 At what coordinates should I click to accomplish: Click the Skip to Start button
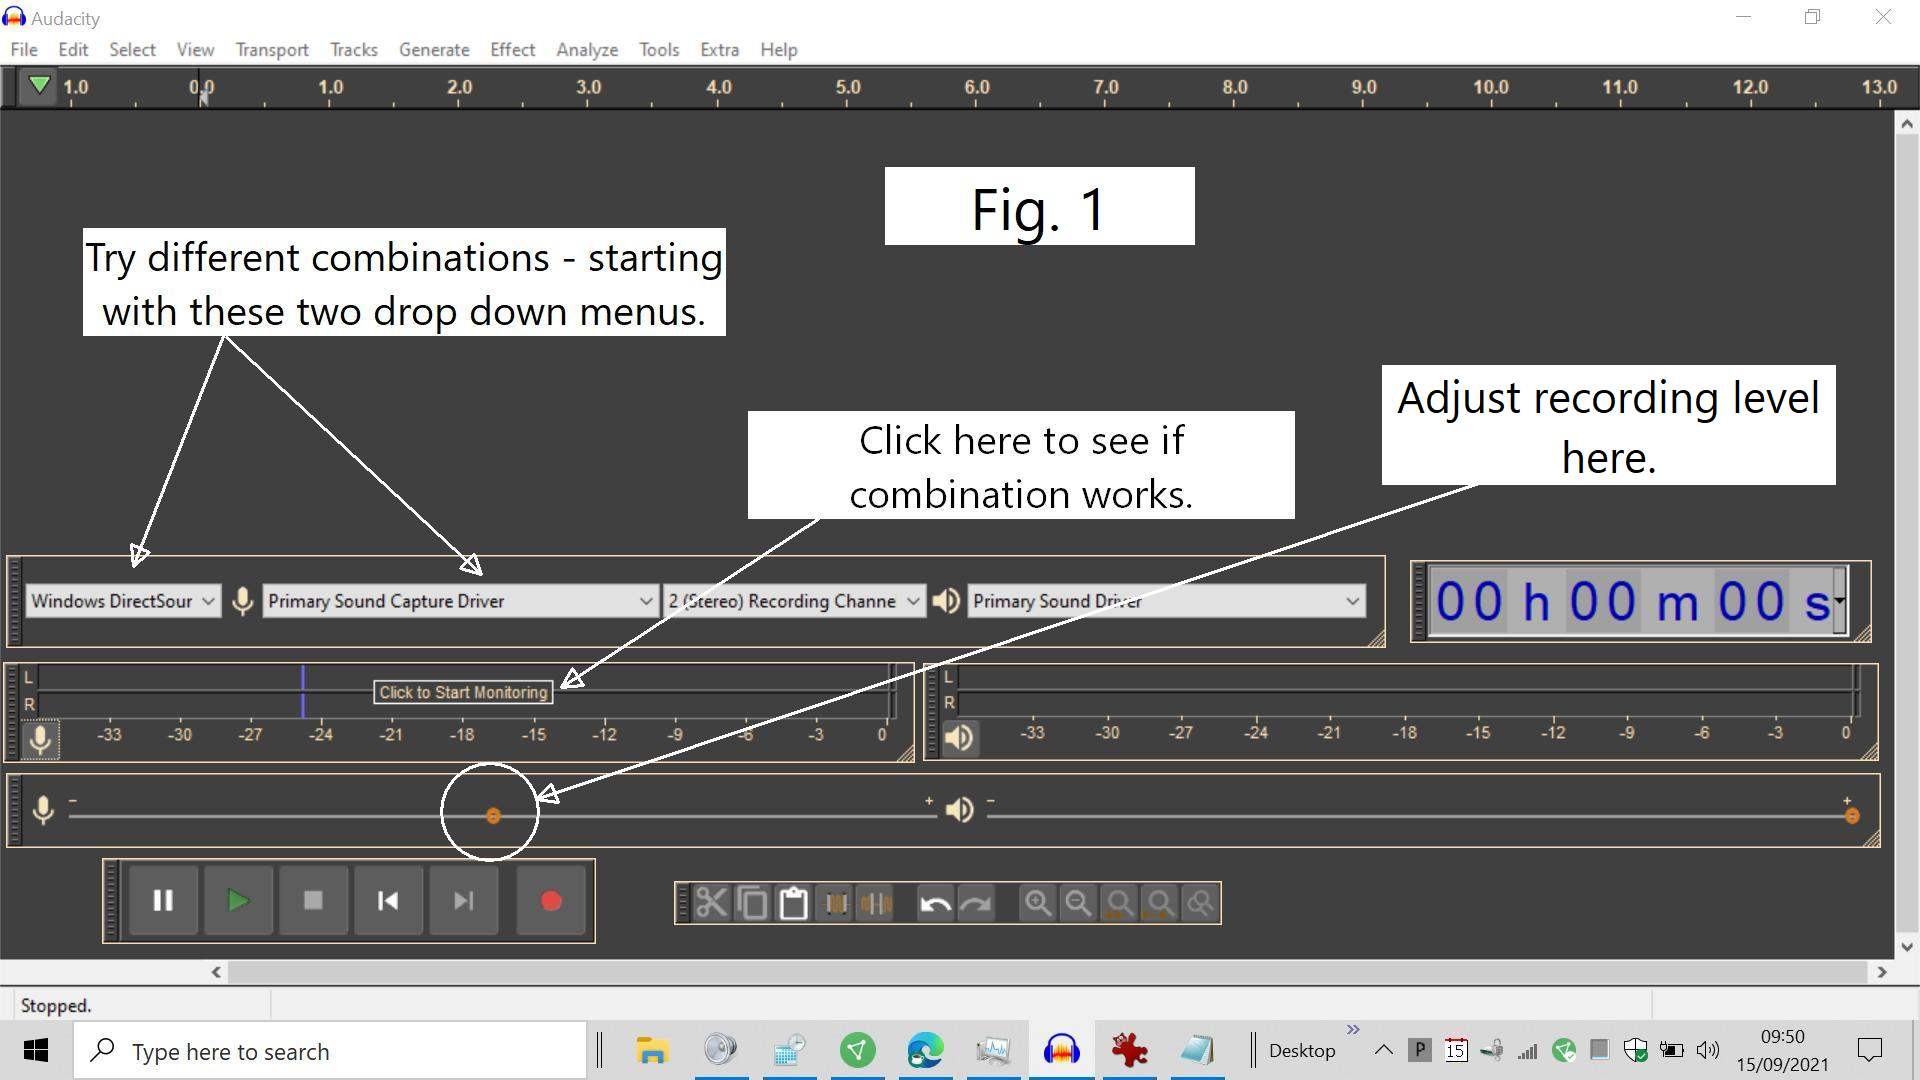[386, 902]
